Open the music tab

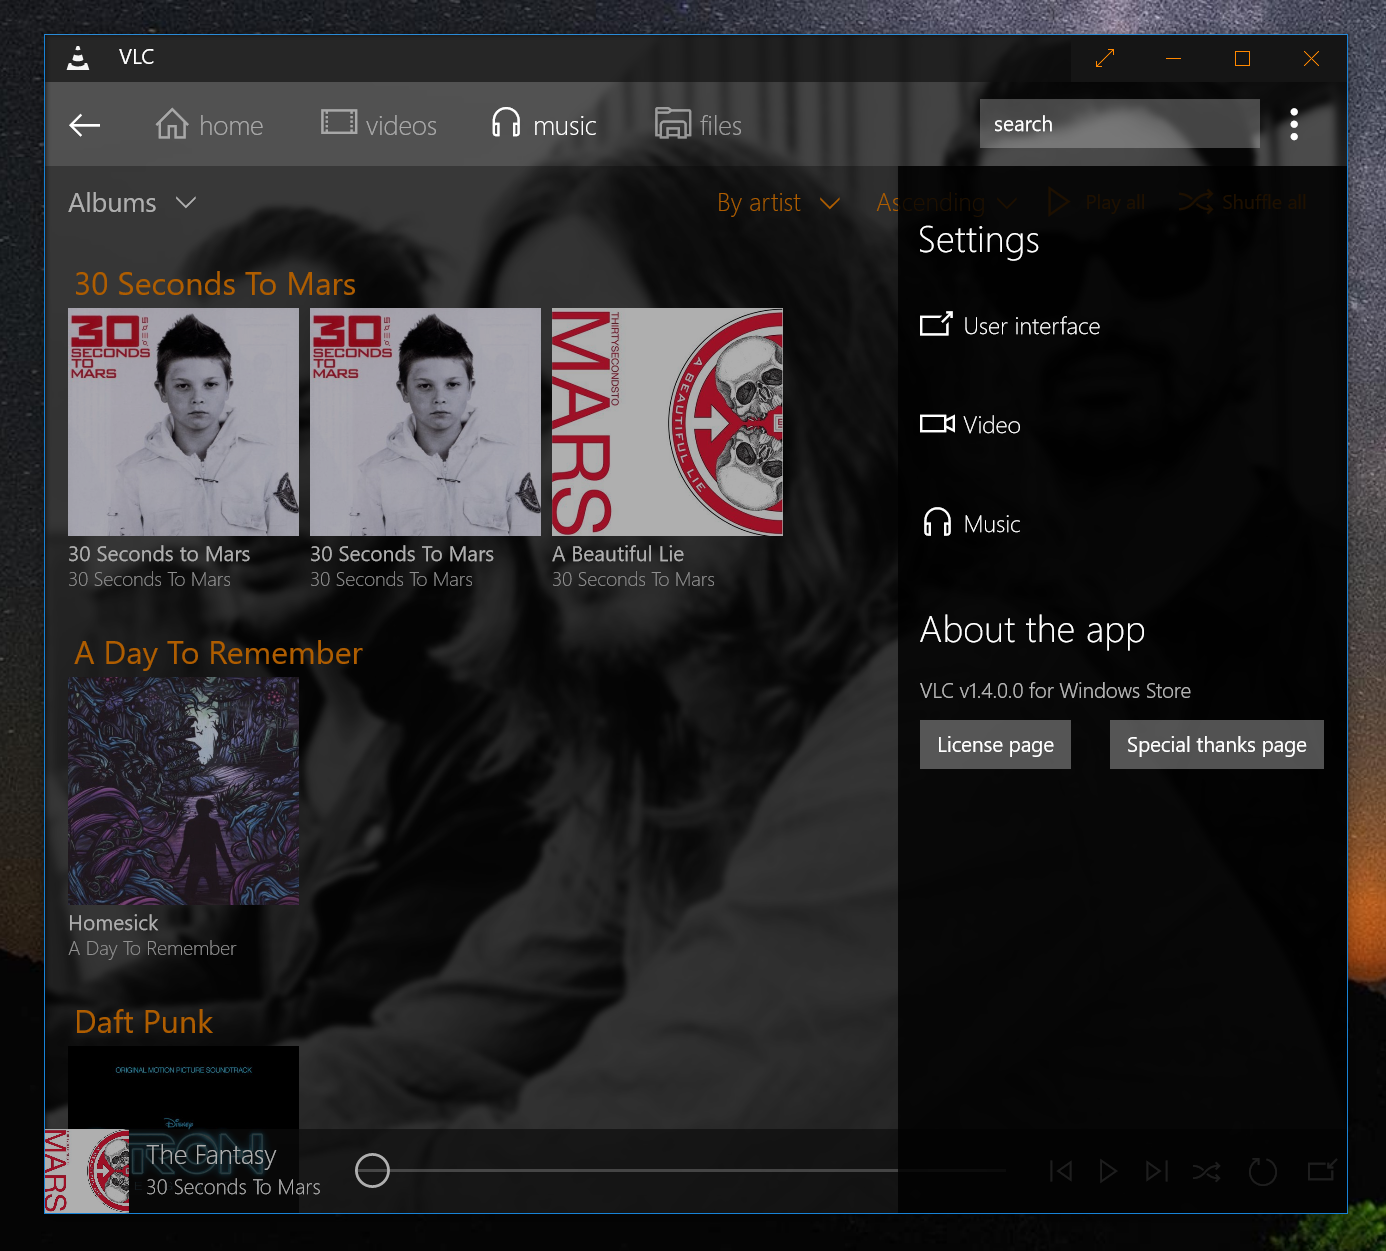pos(544,125)
